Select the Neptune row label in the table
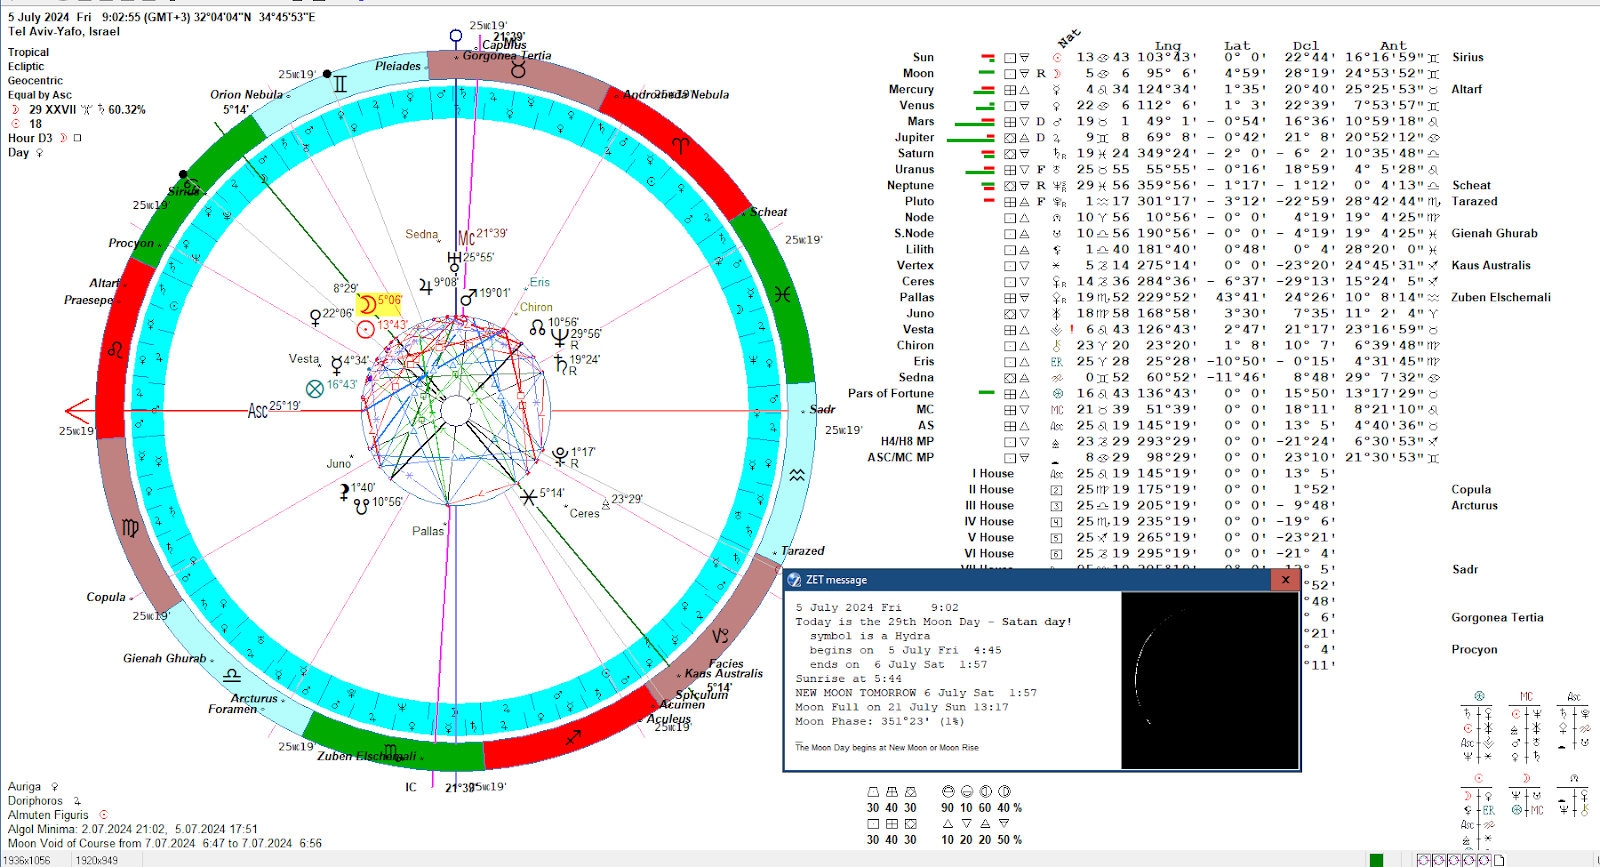1600x867 pixels. coord(910,185)
